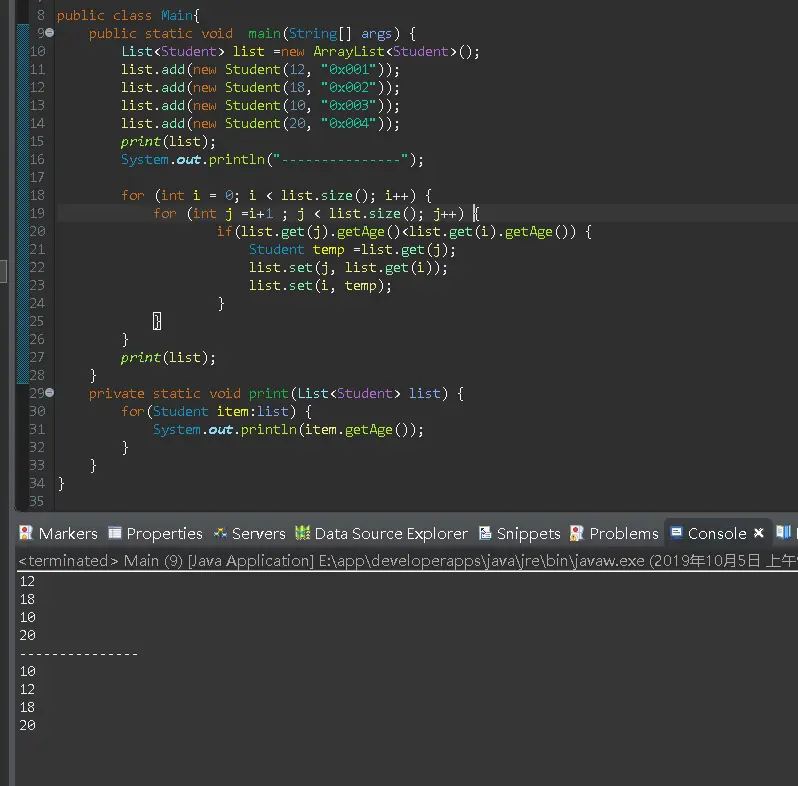The image size is (798, 786).
Task: Switch to the Data Source Explorer tab label
Action: click(x=391, y=533)
